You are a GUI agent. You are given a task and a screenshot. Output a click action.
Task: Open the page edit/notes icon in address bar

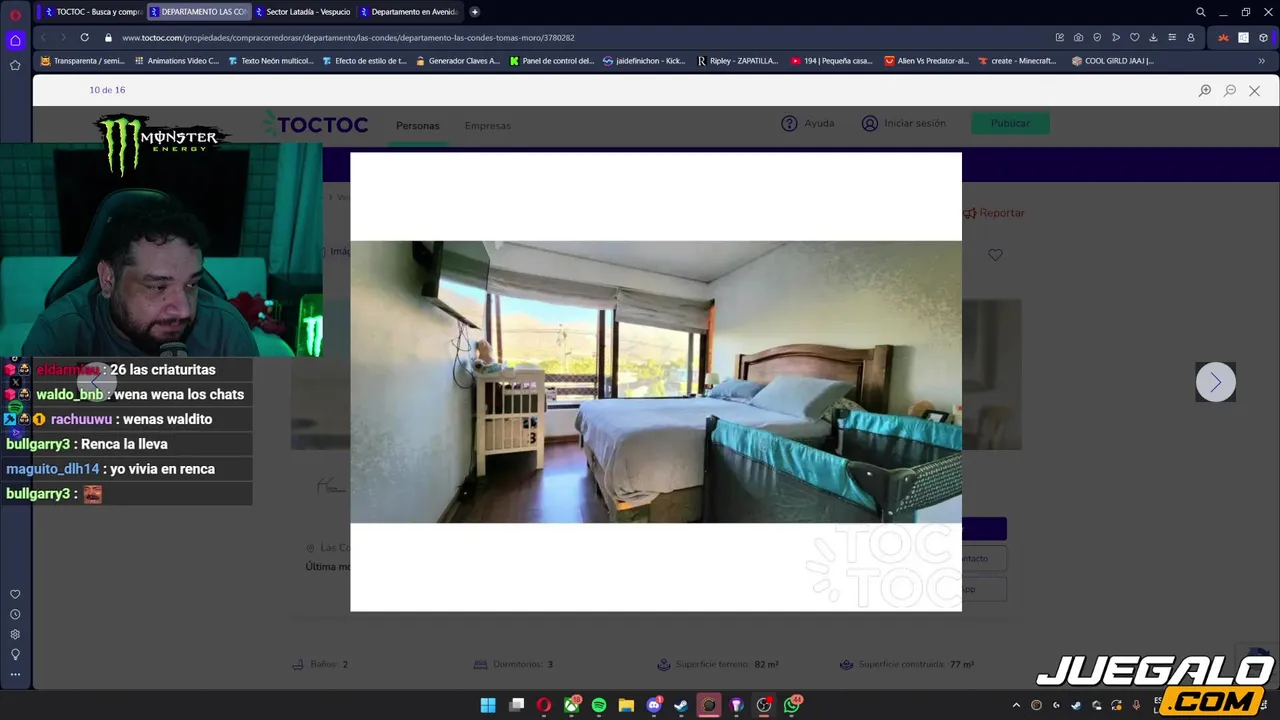pos(1059,38)
